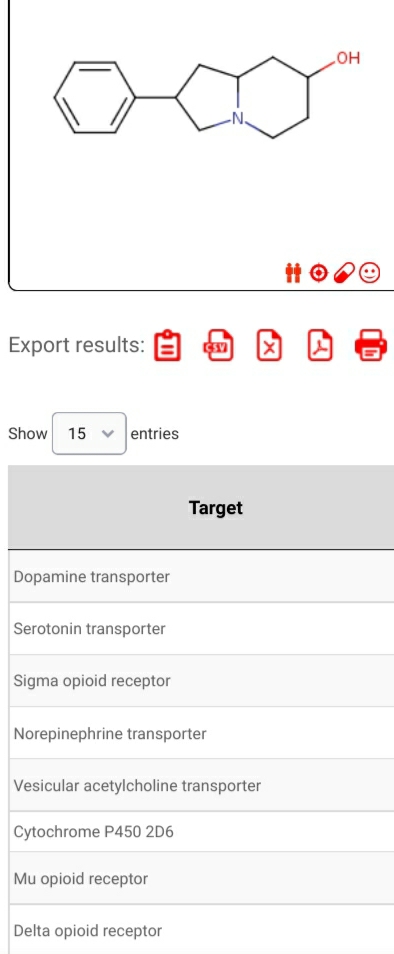Viewport: 394px width, 954px height.
Task: Export results as CSV file
Action: [218, 346]
